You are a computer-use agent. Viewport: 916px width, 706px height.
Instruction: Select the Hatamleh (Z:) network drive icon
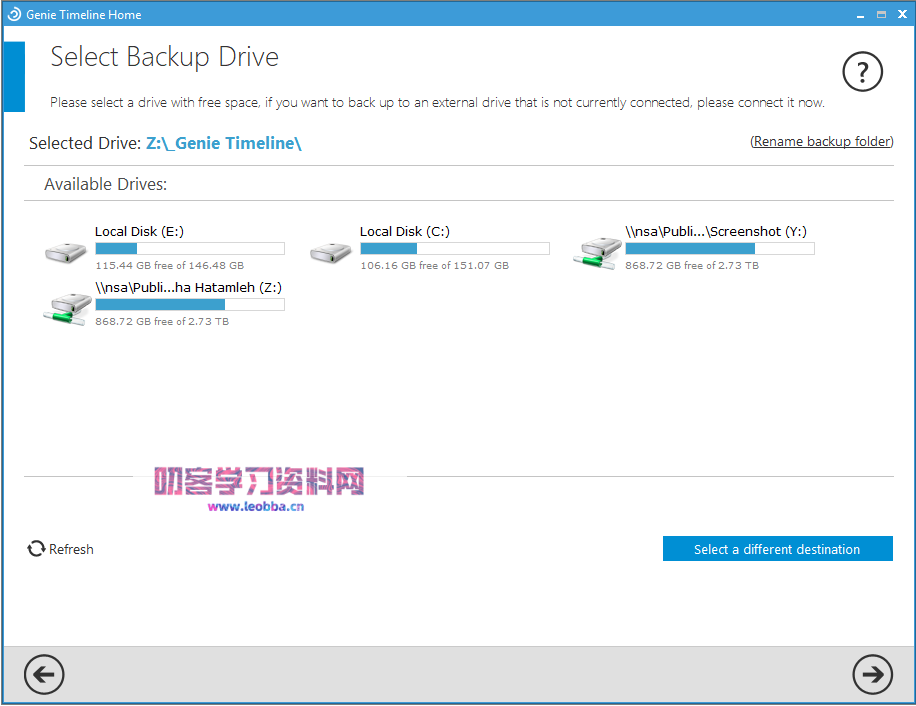[67, 309]
